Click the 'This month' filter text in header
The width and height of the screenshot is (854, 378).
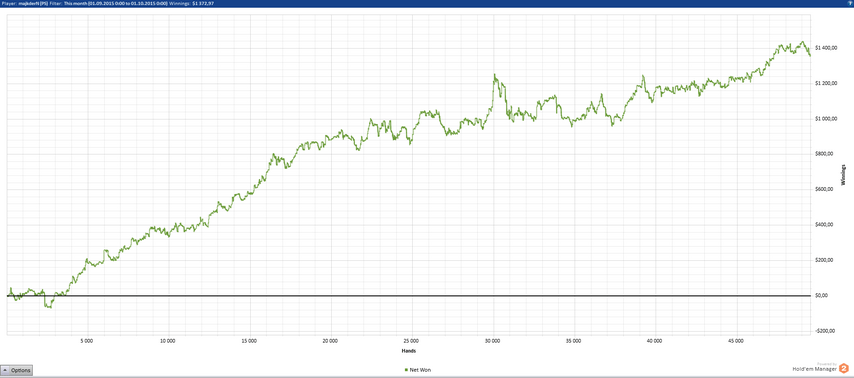click(75, 3)
